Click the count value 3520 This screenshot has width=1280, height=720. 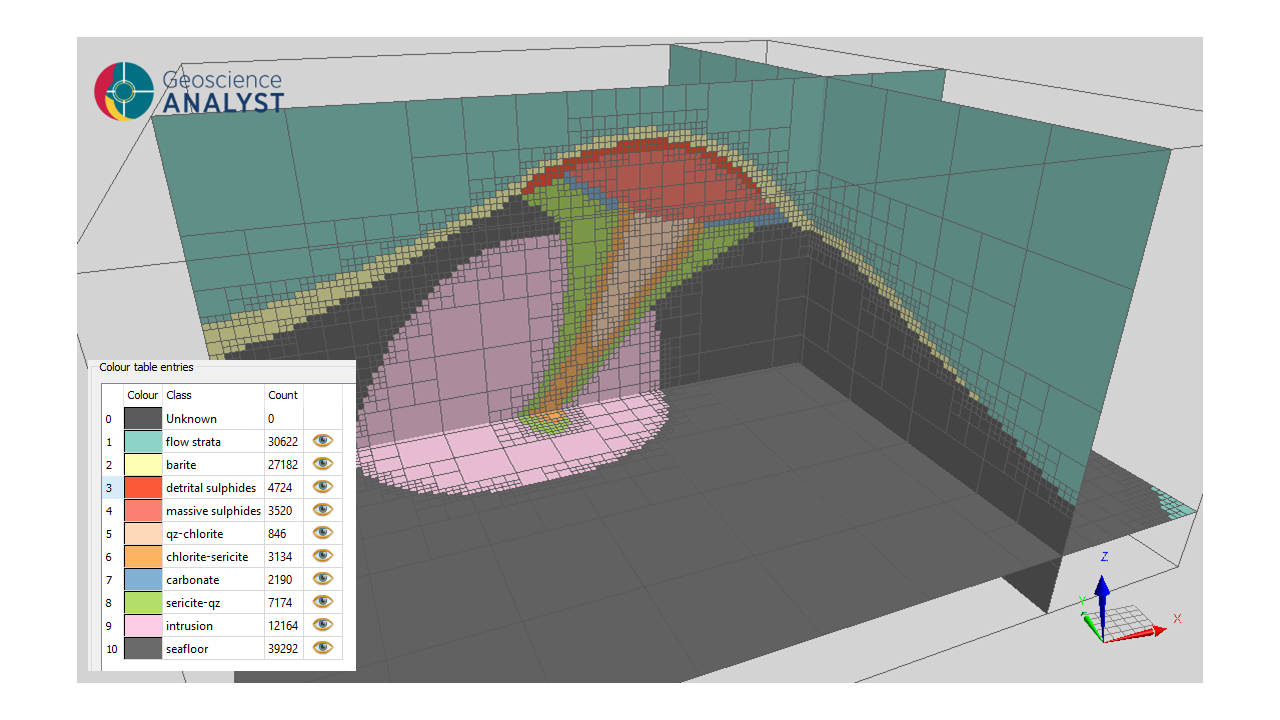click(x=281, y=511)
